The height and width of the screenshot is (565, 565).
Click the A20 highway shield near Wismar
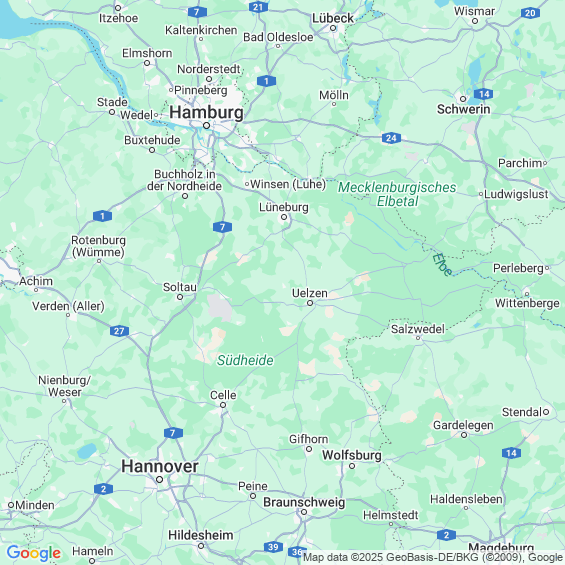530,13
